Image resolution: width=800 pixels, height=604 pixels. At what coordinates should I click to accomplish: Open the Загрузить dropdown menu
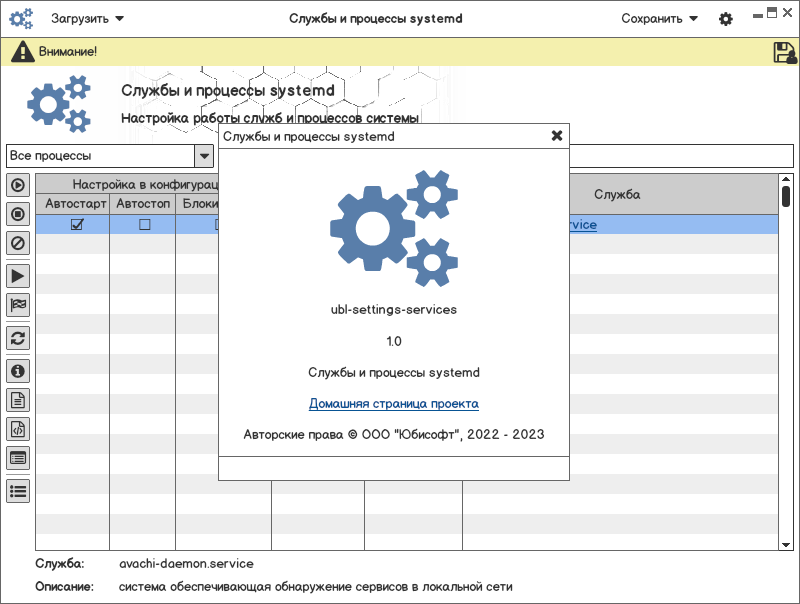click(88, 19)
